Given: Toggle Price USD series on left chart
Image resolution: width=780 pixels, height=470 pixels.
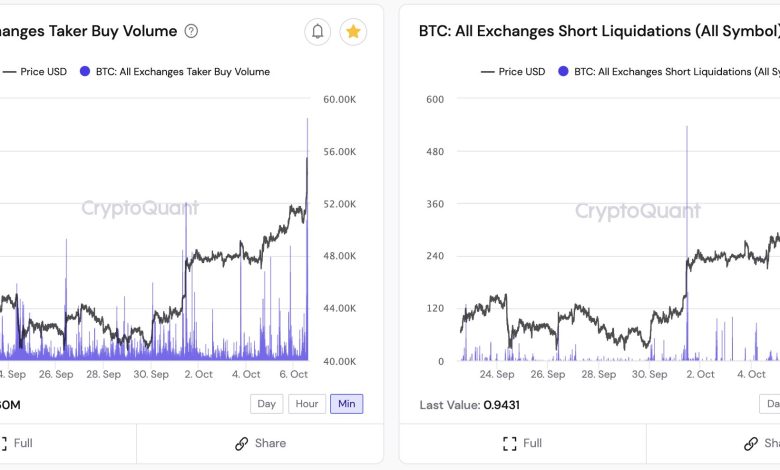Looking at the screenshot, I should (x=43, y=72).
